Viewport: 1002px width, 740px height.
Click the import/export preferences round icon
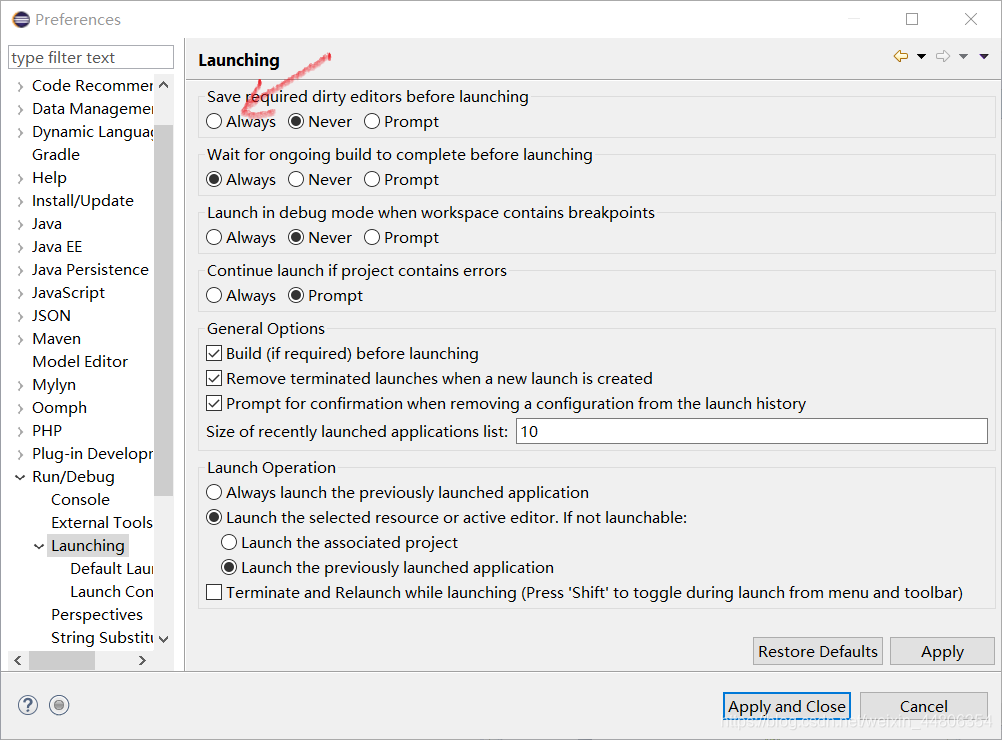coord(59,705)
